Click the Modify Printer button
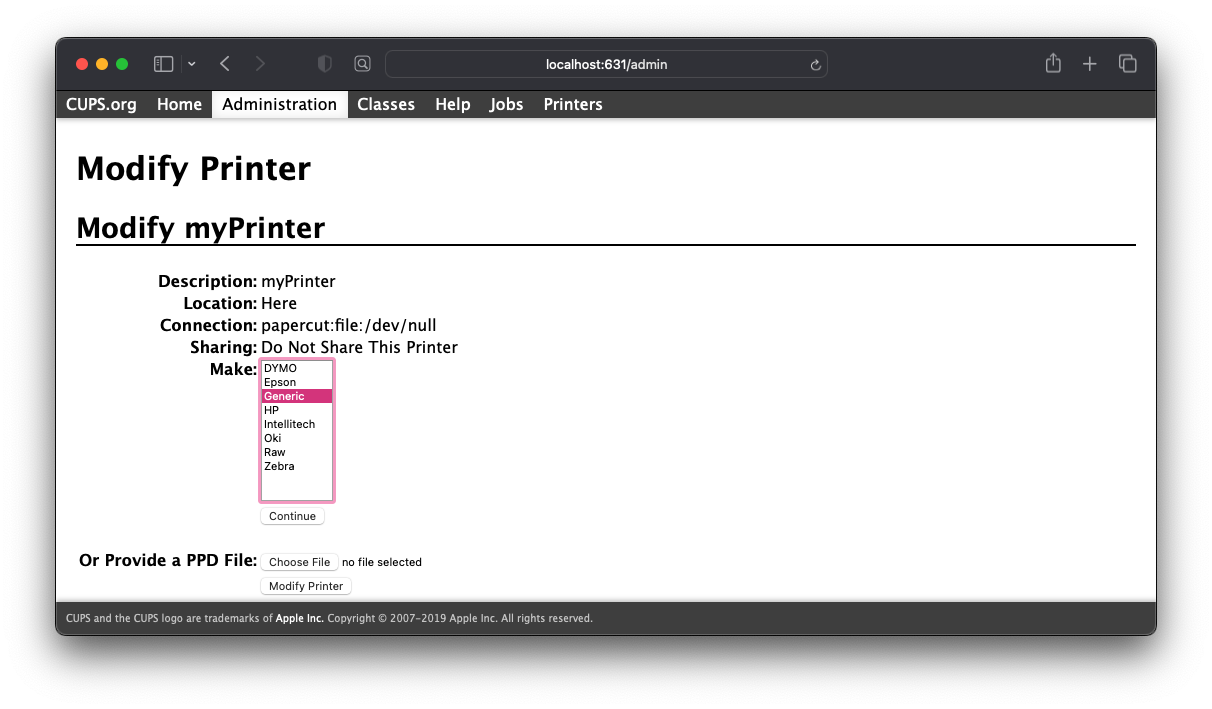Screen dimensions: 1212x709 point(306,586)
